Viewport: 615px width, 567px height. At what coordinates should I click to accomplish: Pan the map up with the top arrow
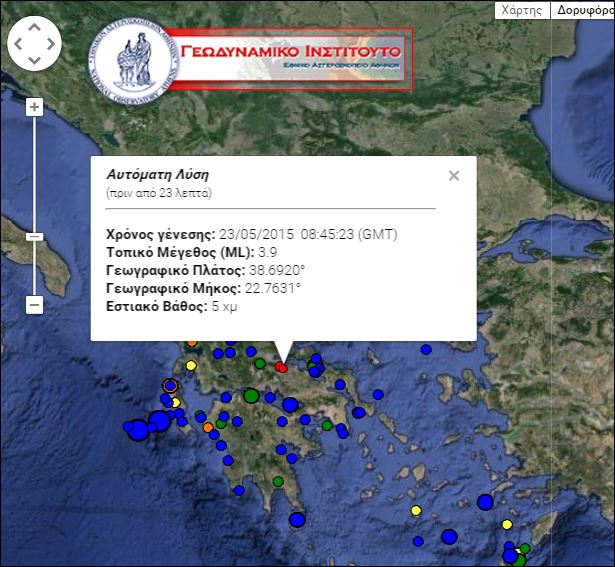tap(34, 27)
